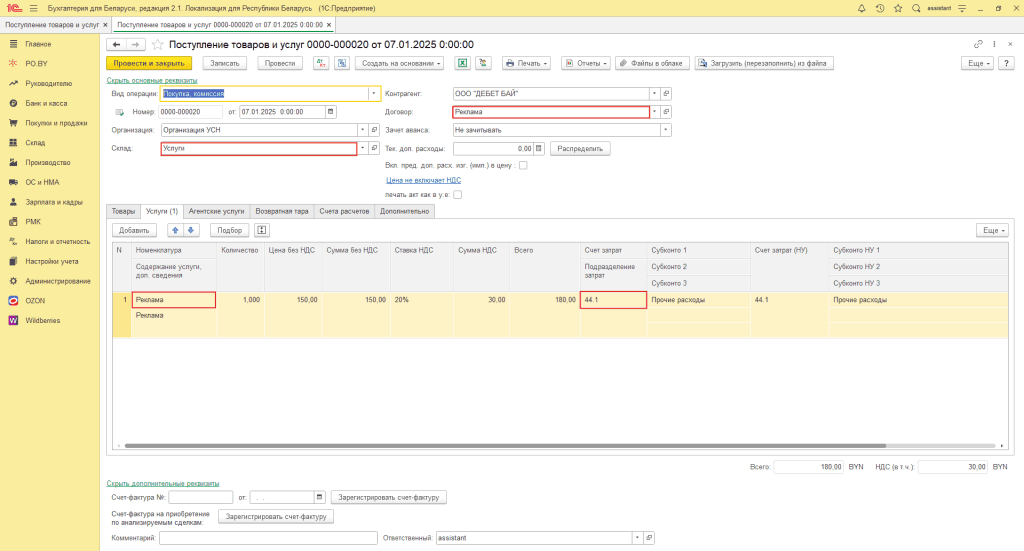Click the notifications bell icon

861,8
